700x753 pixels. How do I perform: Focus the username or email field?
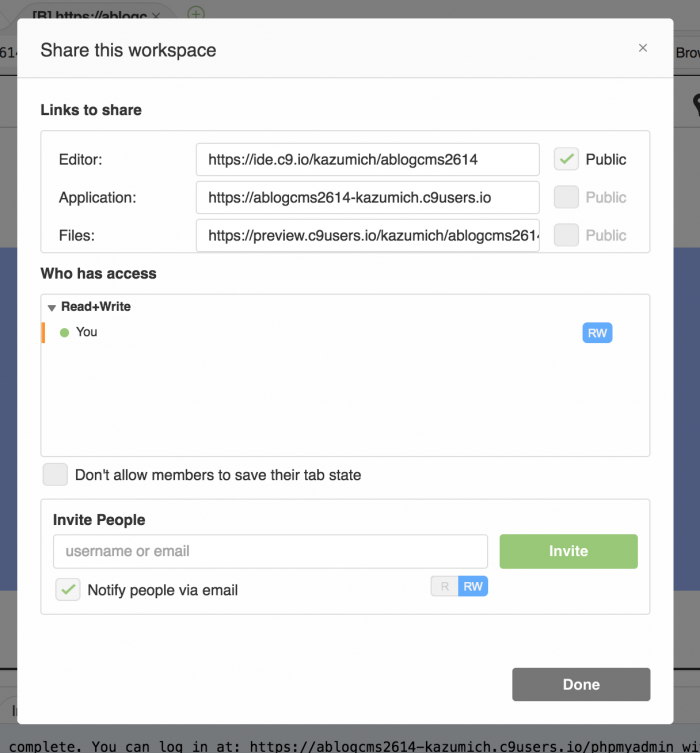coord(270,551)
